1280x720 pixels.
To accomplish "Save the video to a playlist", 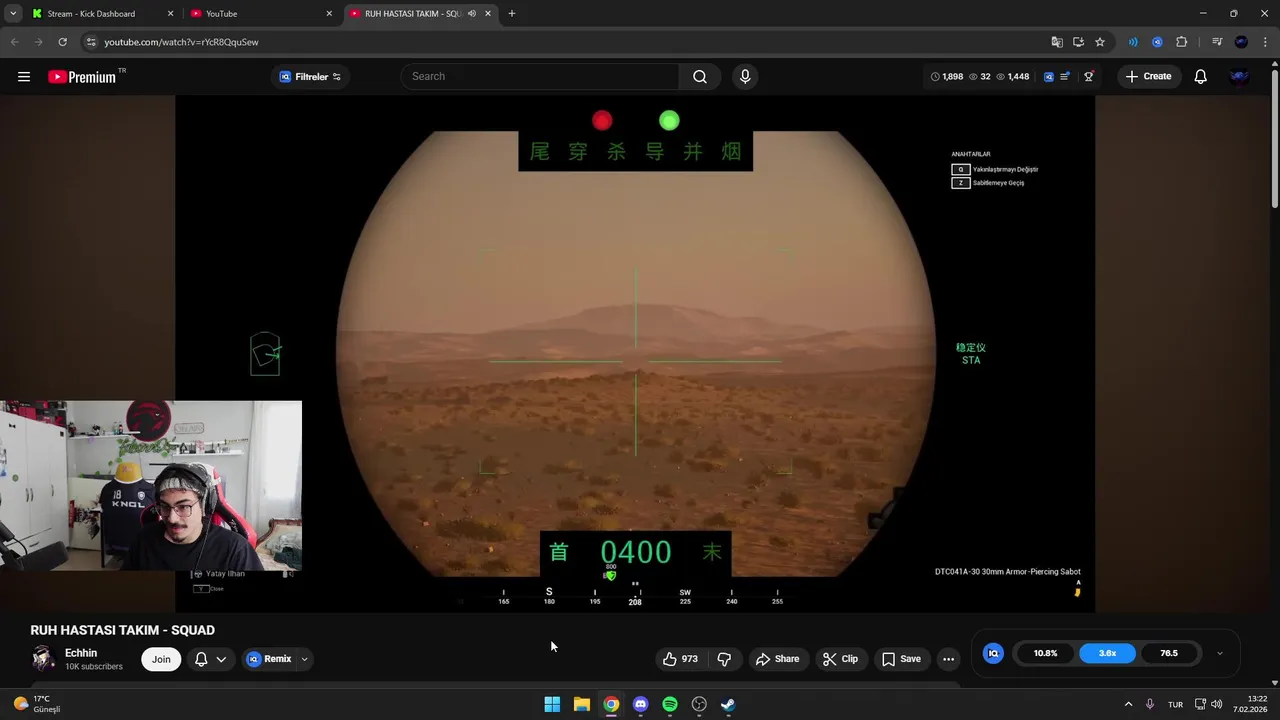I will click(x=901, y=659).
